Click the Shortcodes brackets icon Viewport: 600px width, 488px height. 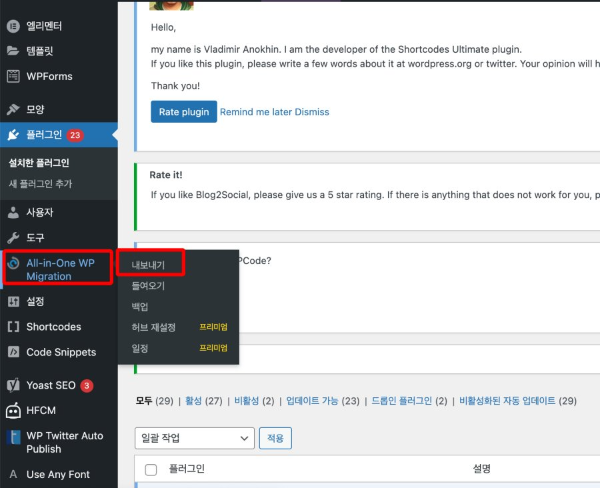tap(13, 327)
